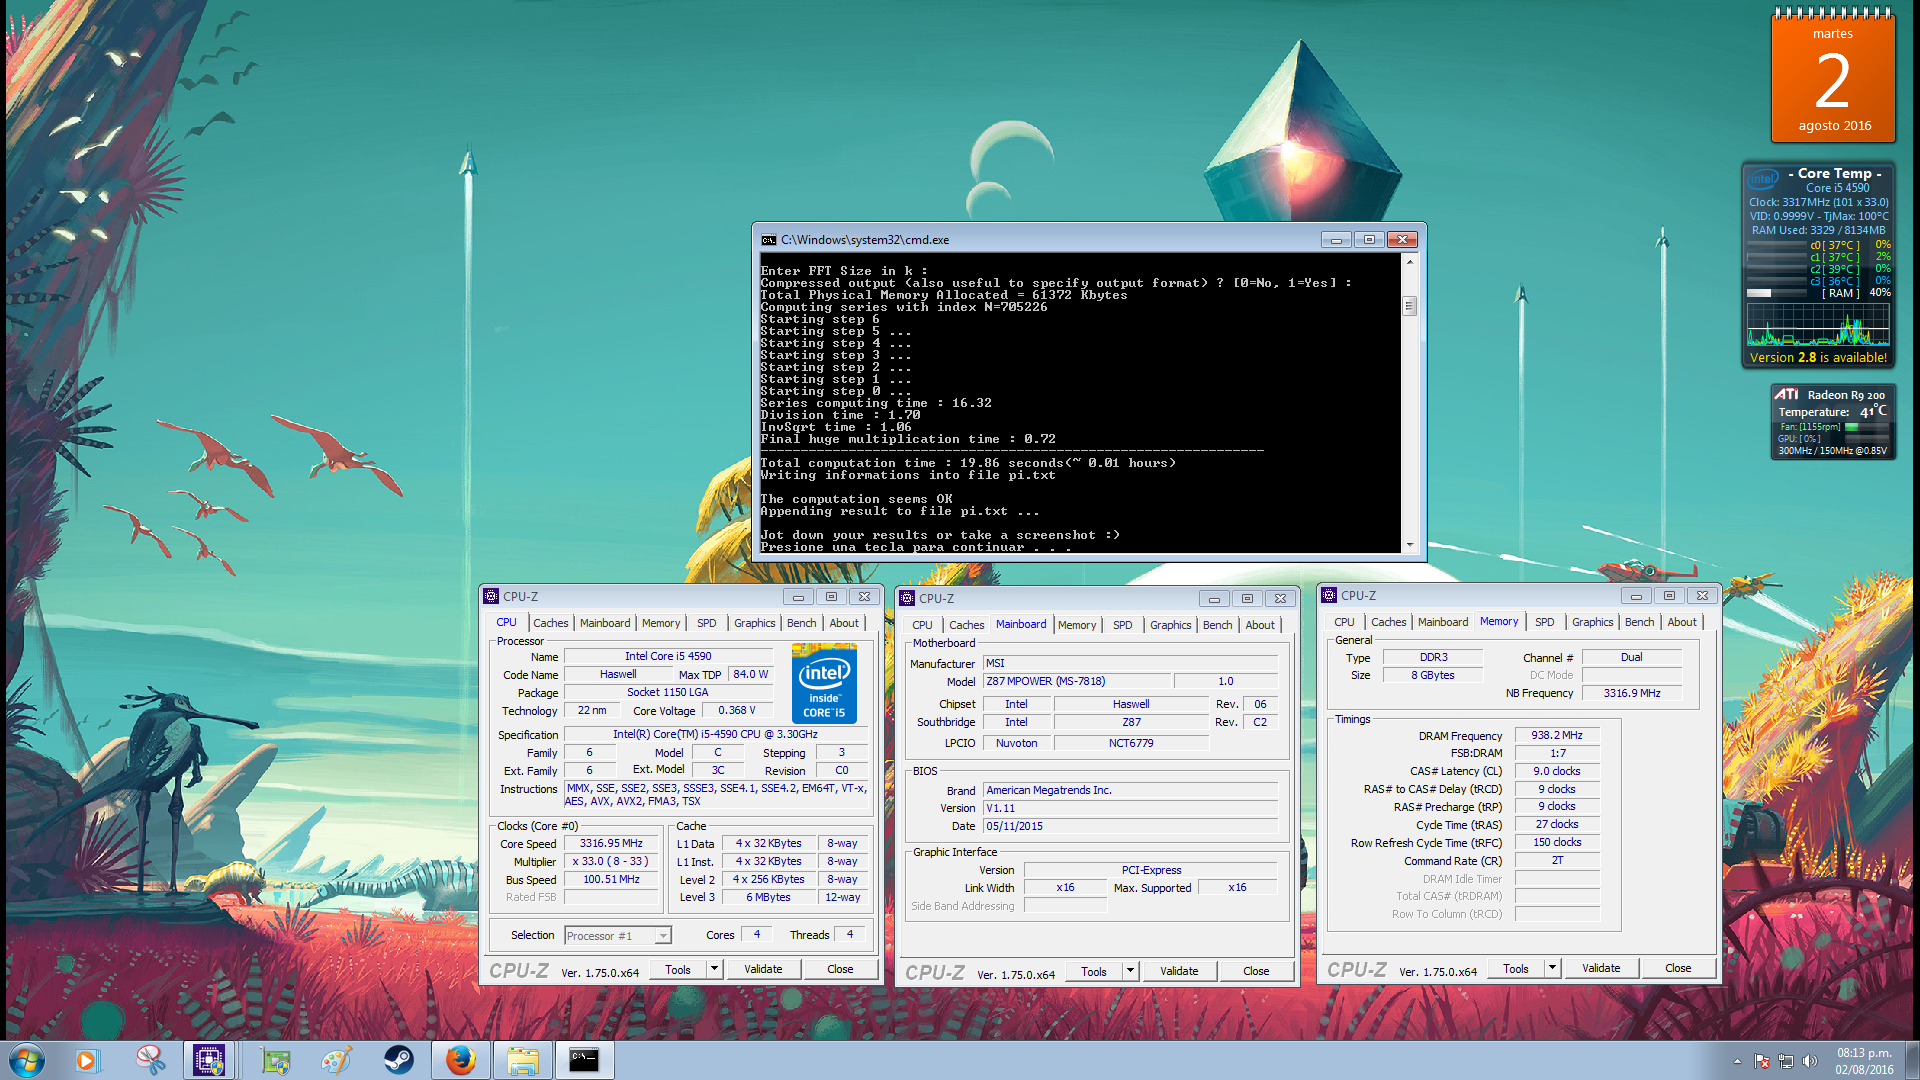Image resolution: width=1920 pixels, height=1080 pixels.
Task: Open About tab in leftmost CPU-Z window
Action: (x=844, y=623)
